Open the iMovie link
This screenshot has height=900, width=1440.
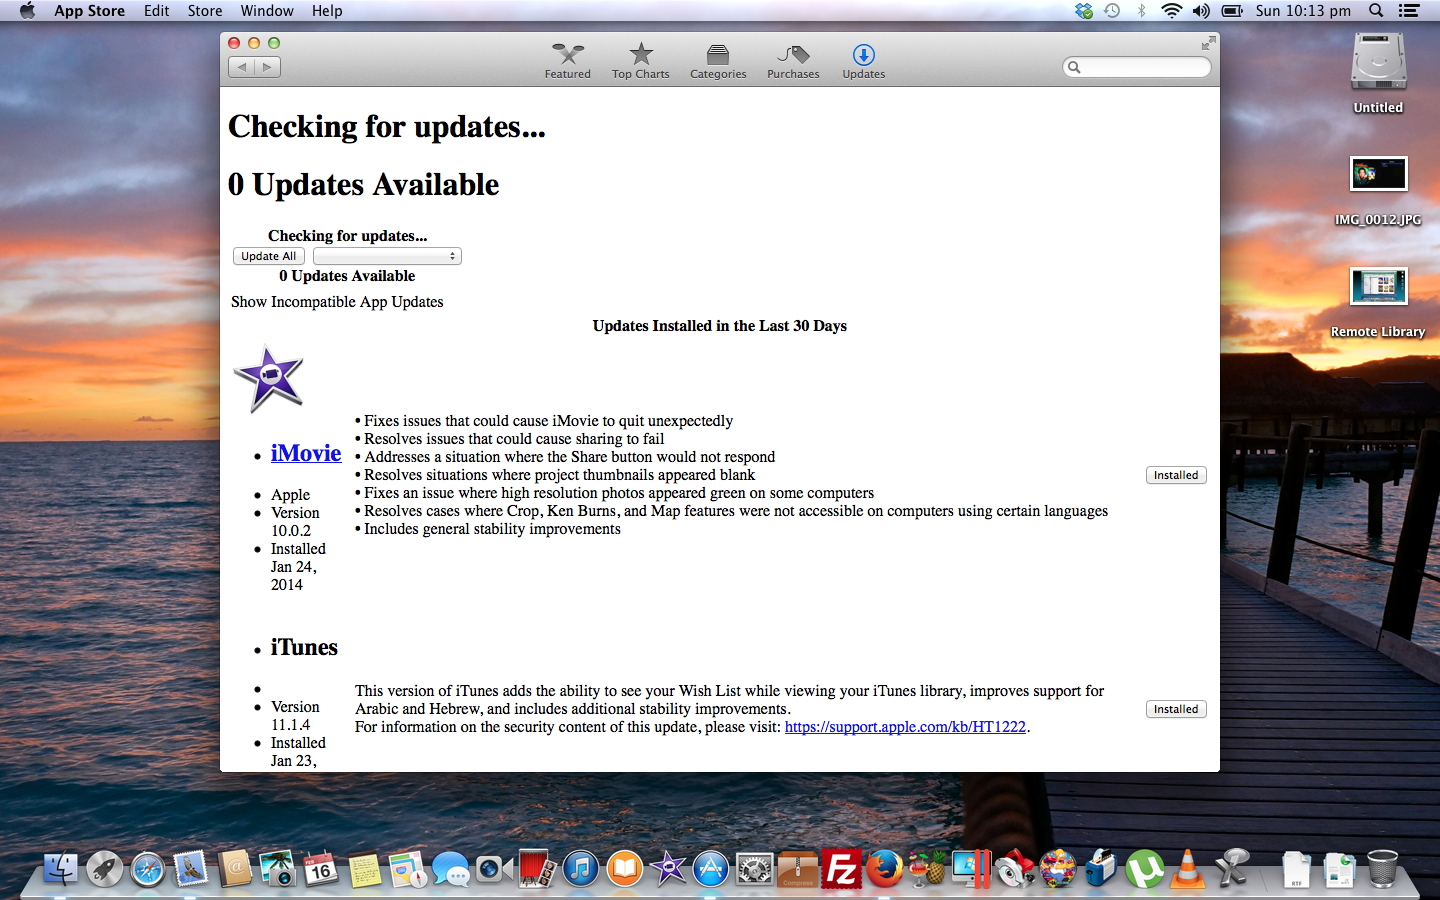click(x=306, y=453)
